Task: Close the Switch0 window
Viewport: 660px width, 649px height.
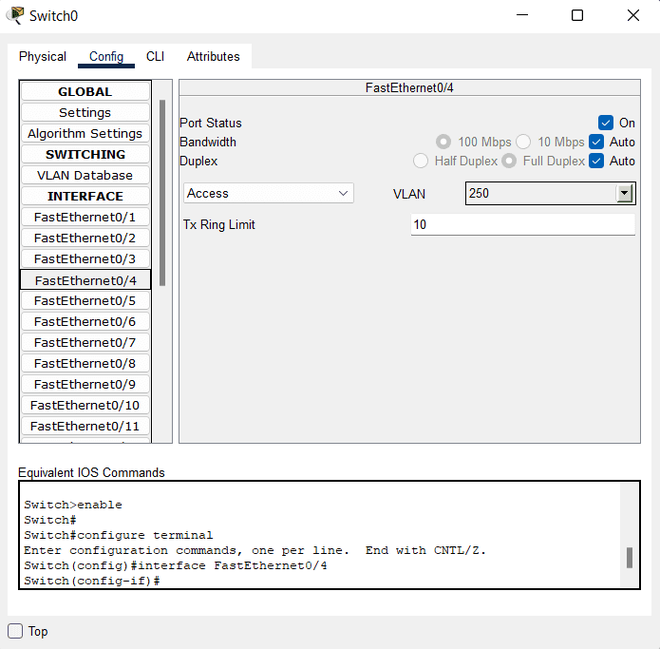Action: pos(633,16)
